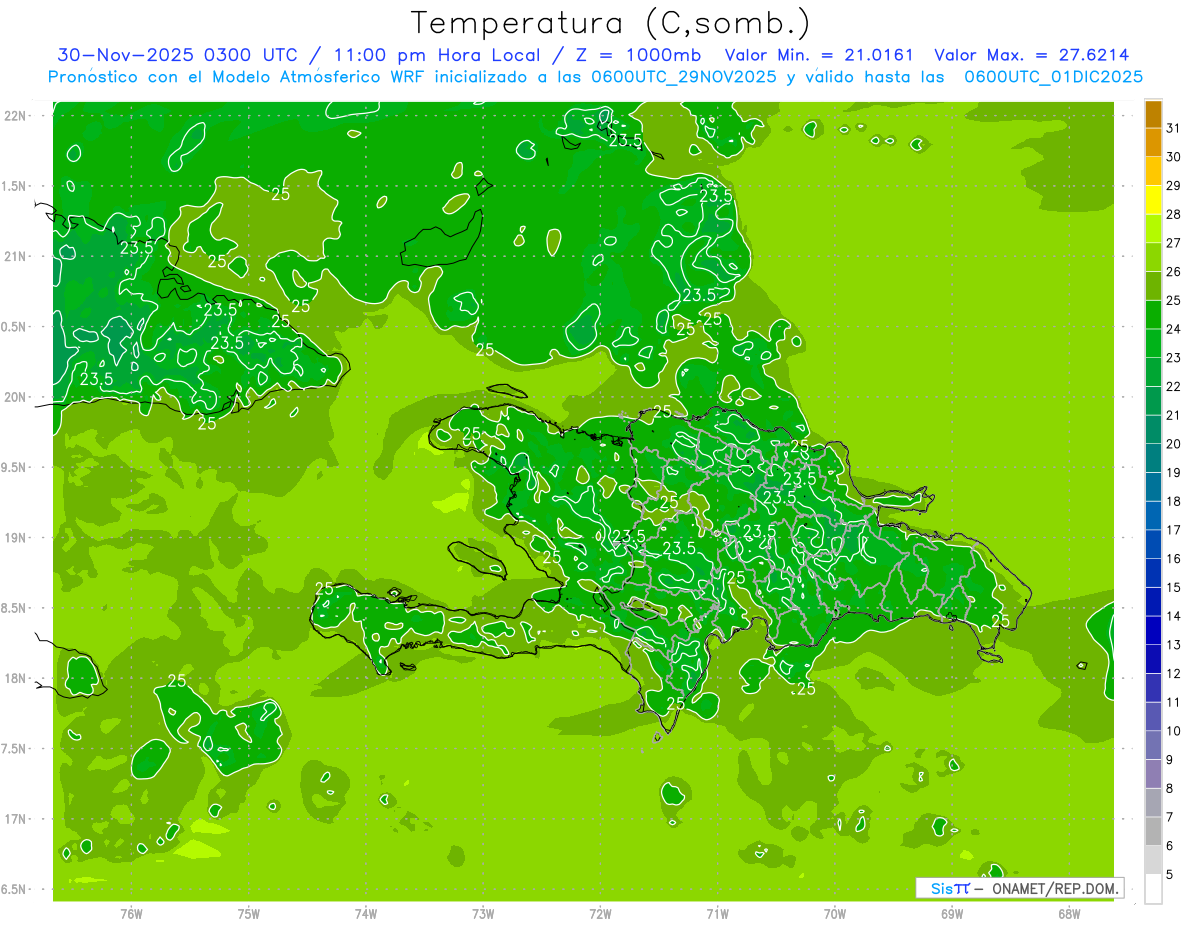1200x927 pixels.
Task: Click the '75W' longitude axis label
Action: coord(249,914)
